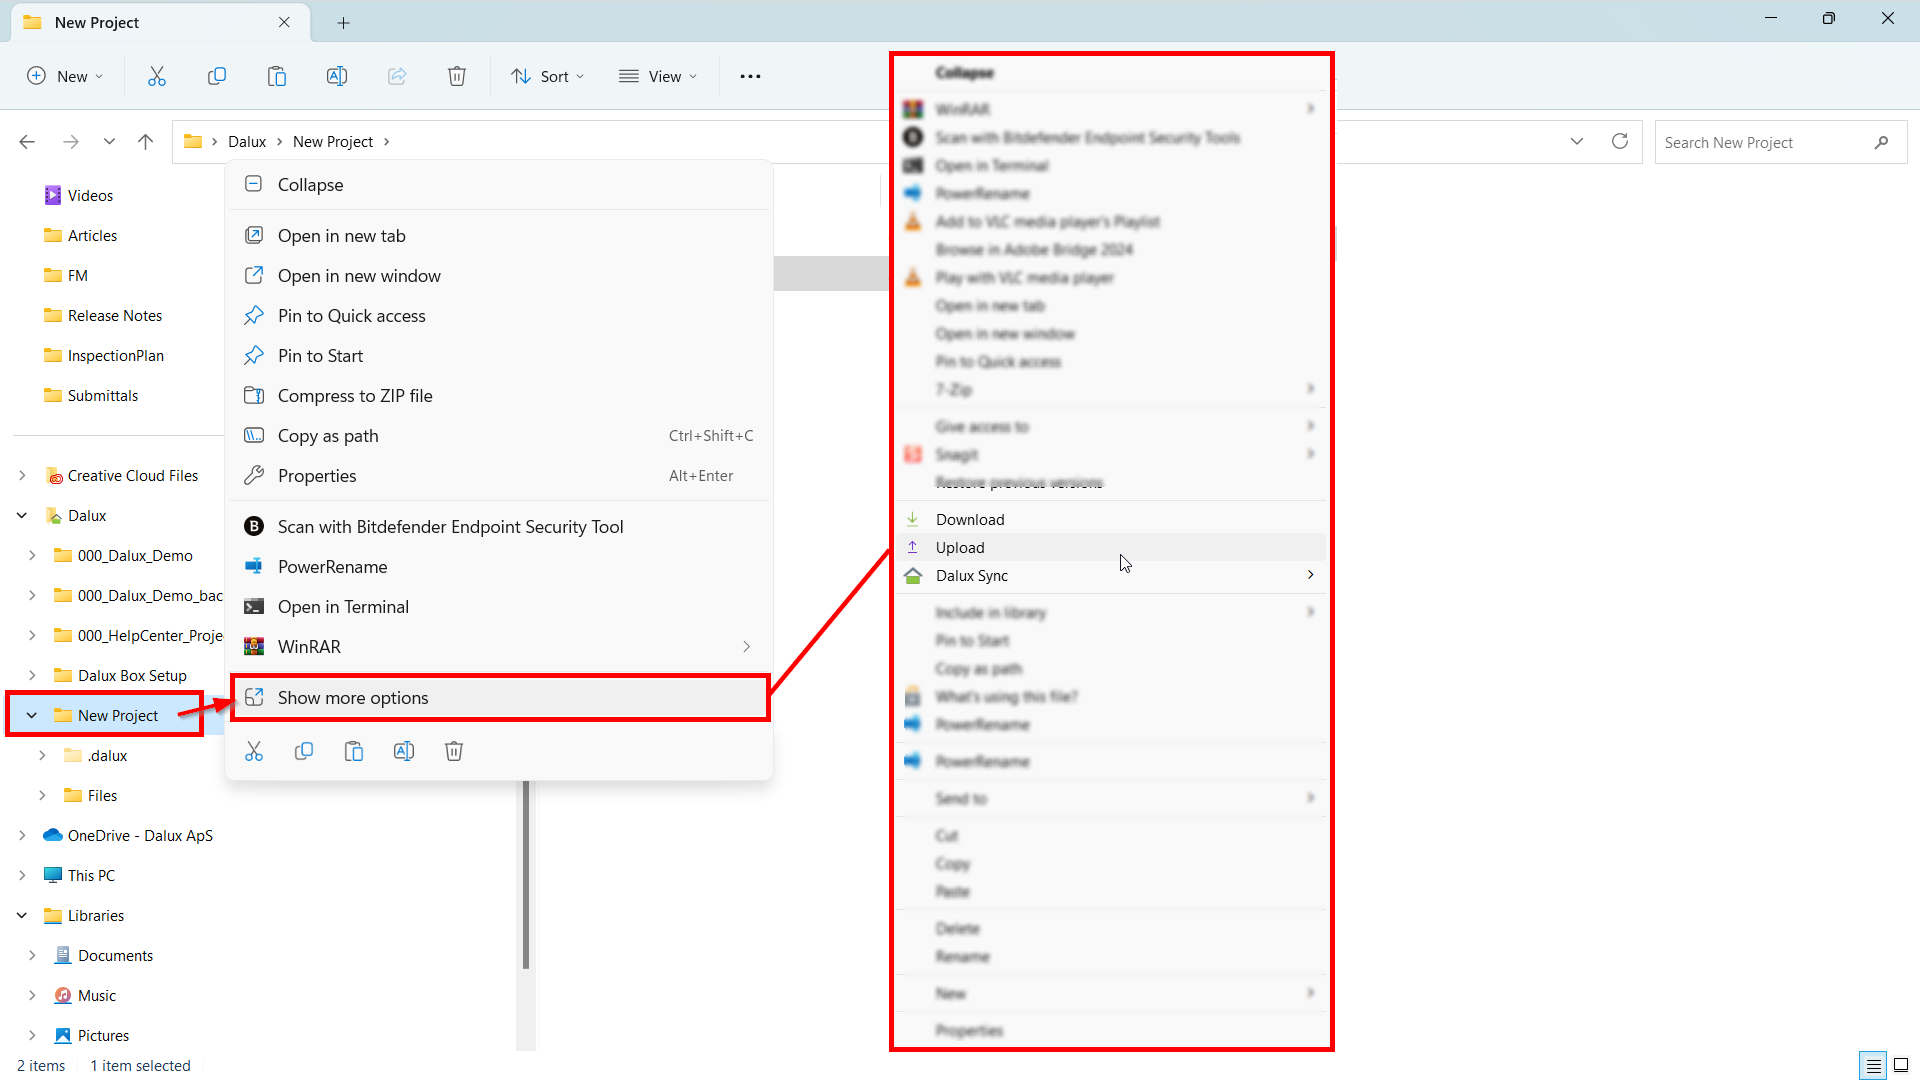Click the Cut icon in top toolbar
The height and width of the screenshot is (1080, 1920).
[157, 76]
